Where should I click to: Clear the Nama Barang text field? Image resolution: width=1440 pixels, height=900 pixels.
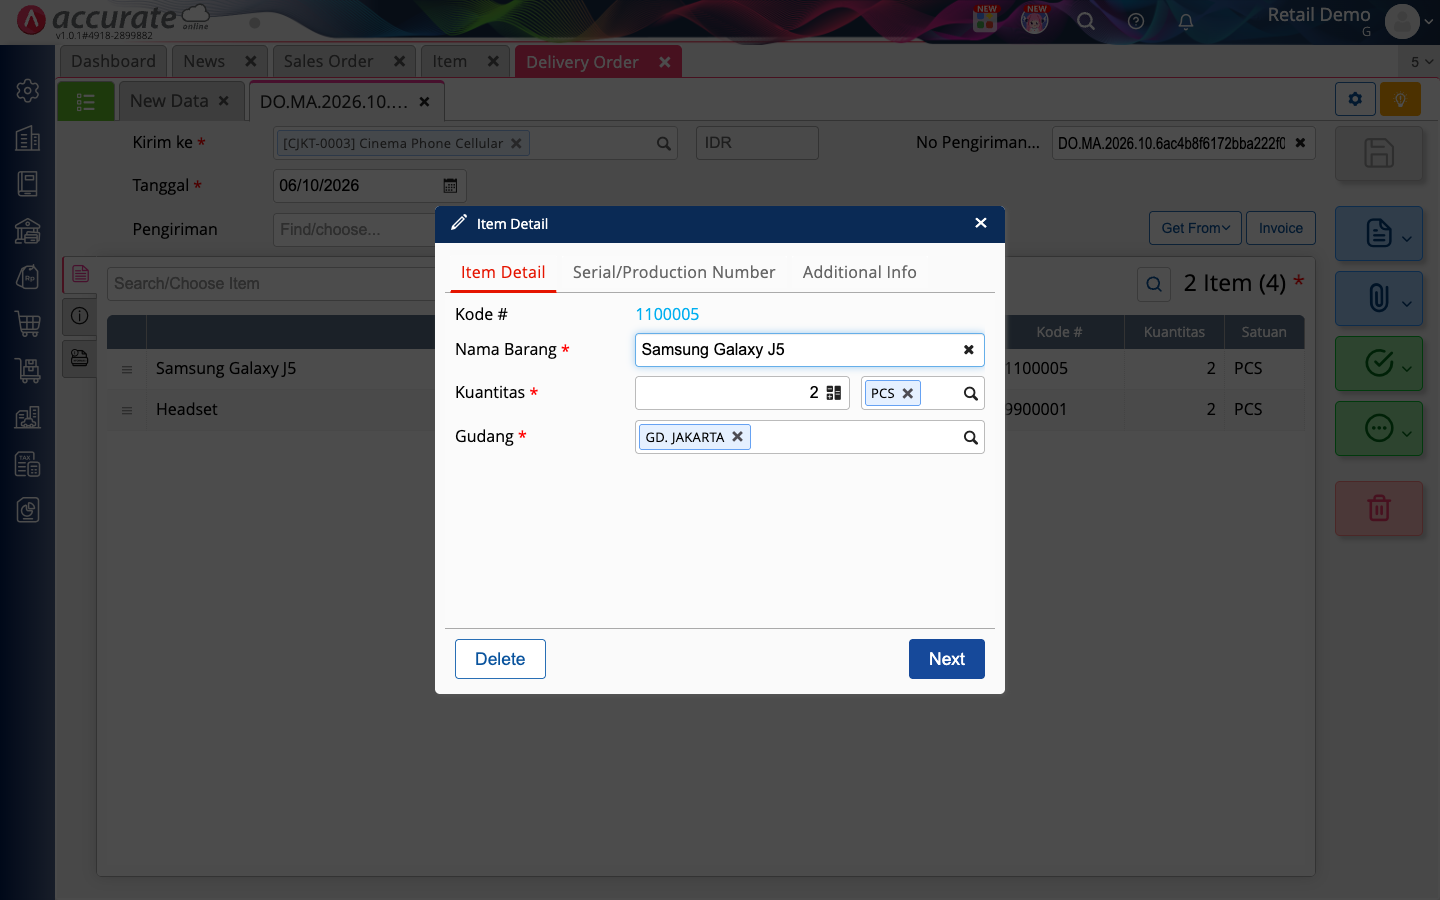pos(968,350)
